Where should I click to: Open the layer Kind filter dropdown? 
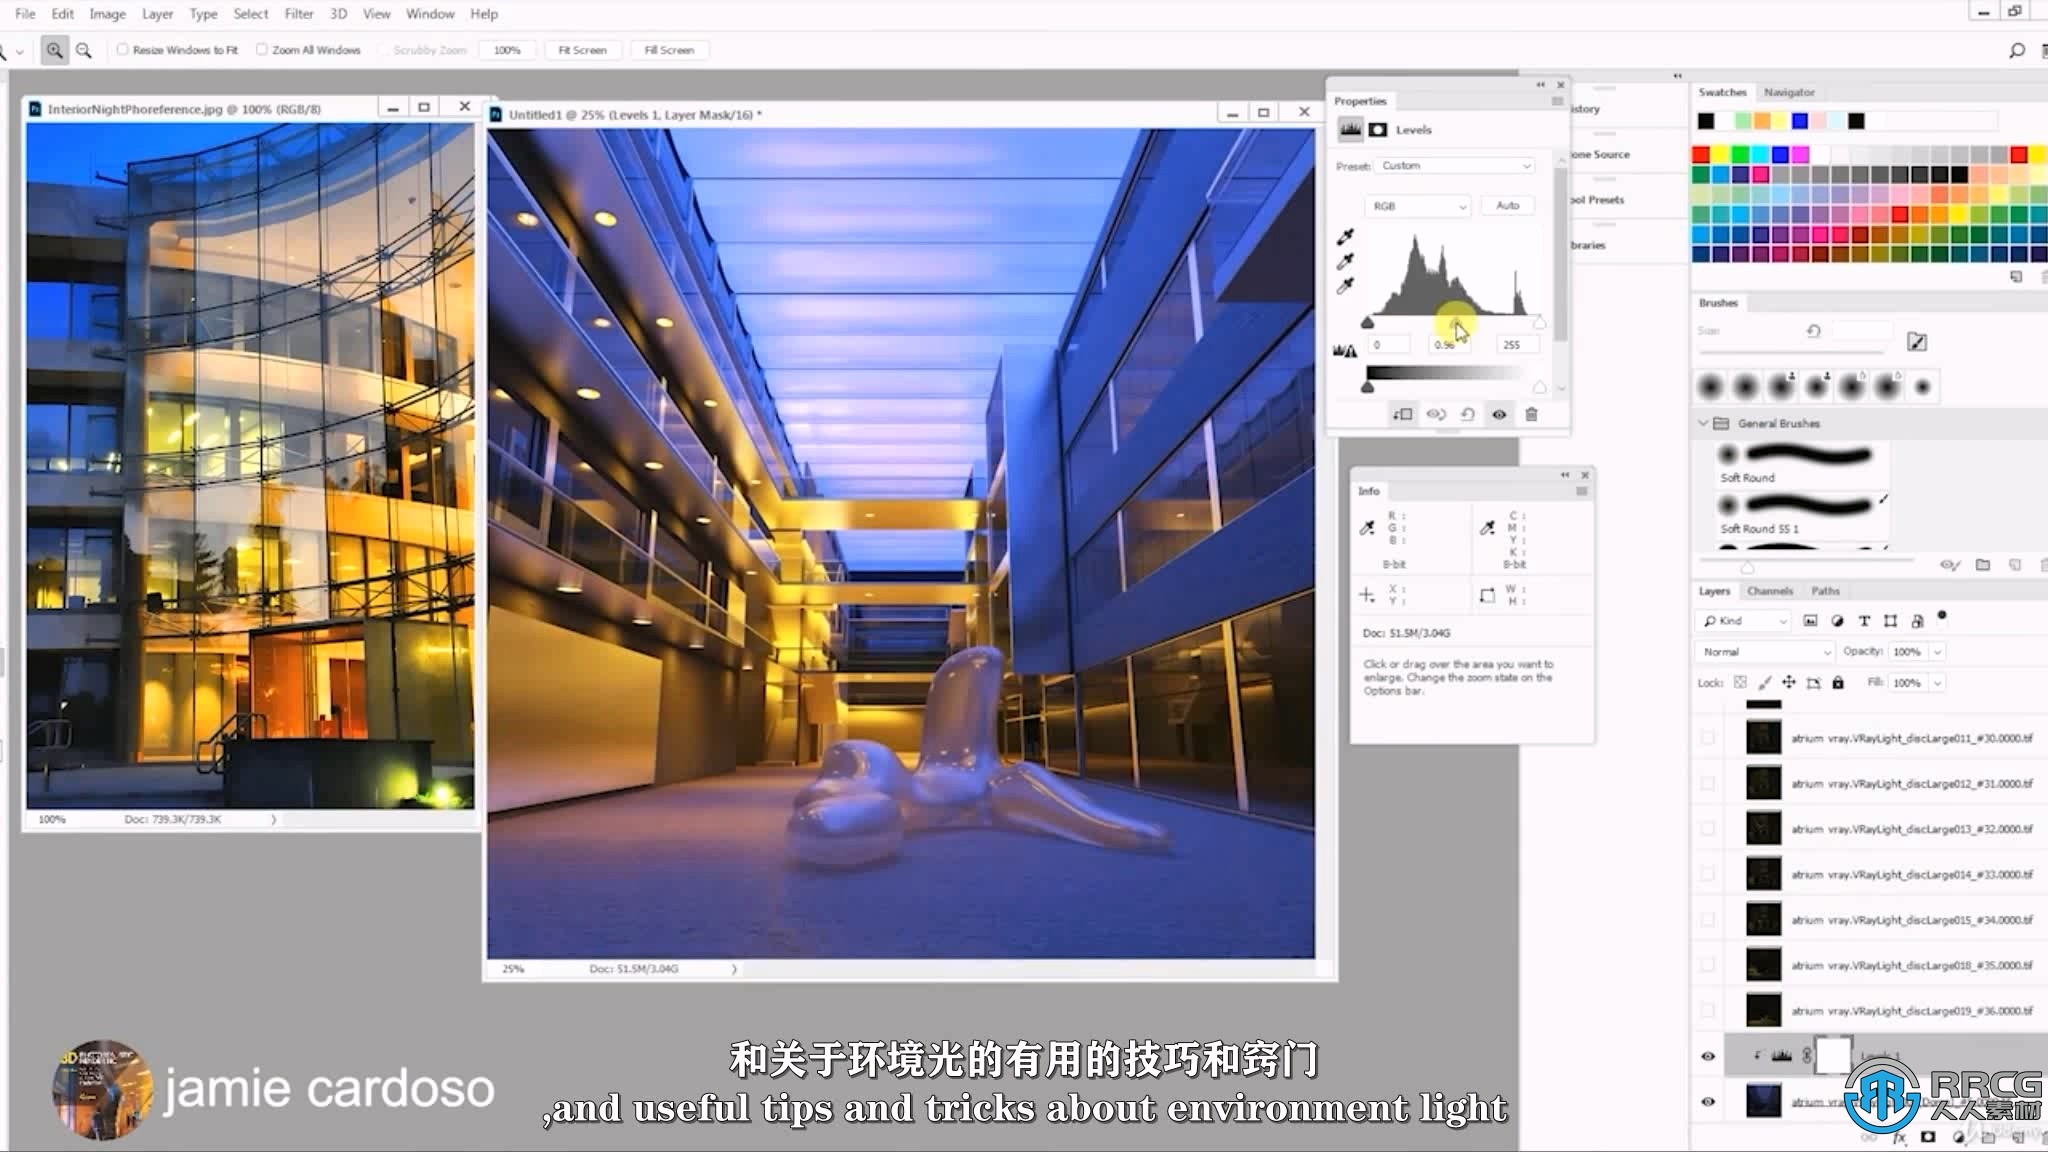coord(1745,621)
